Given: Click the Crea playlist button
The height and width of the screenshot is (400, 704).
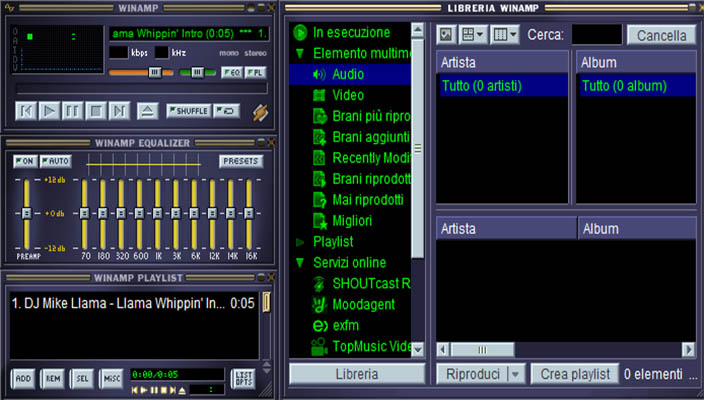Looking at the screenshot, I should pos(574,374).
